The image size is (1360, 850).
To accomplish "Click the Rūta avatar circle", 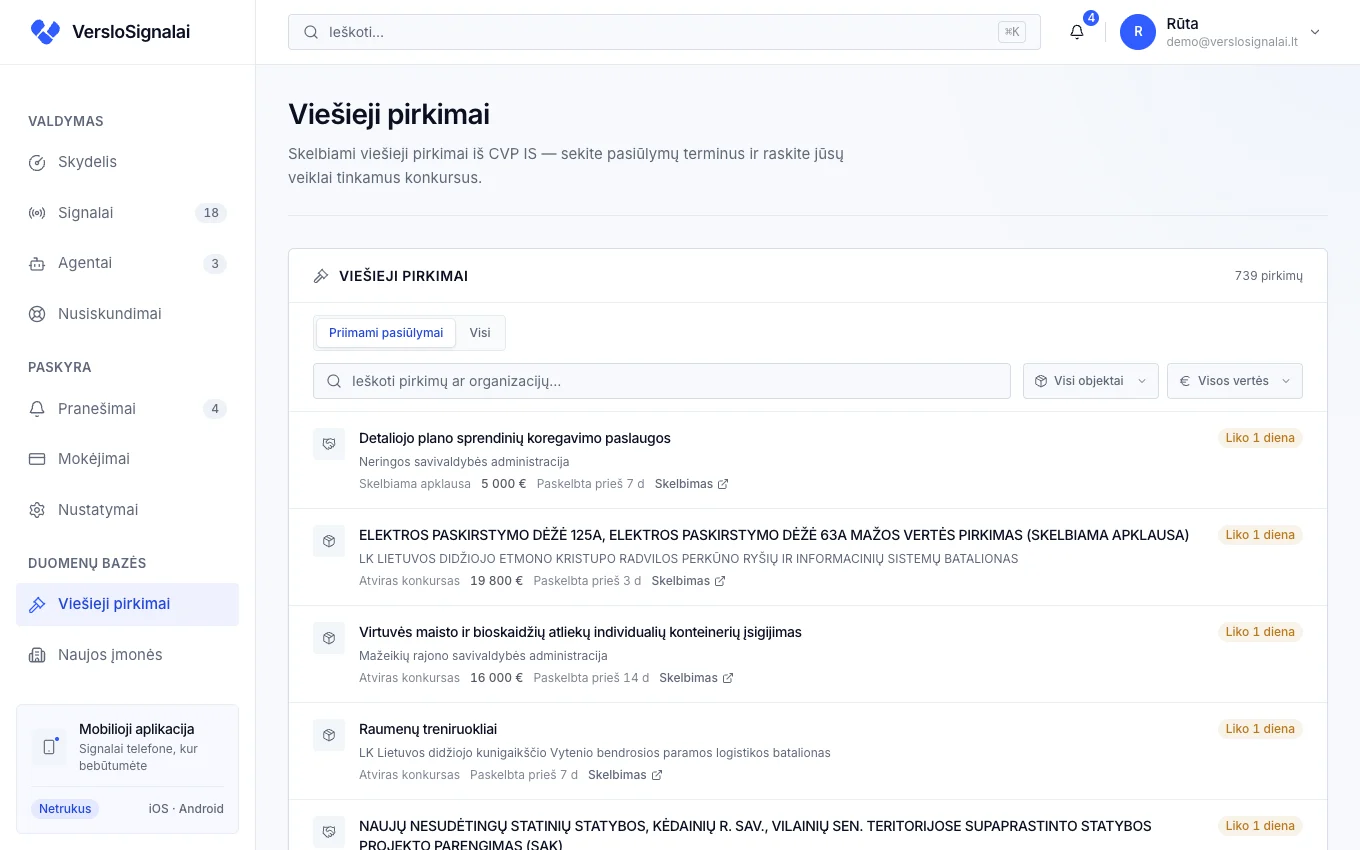I will 1138,32.
